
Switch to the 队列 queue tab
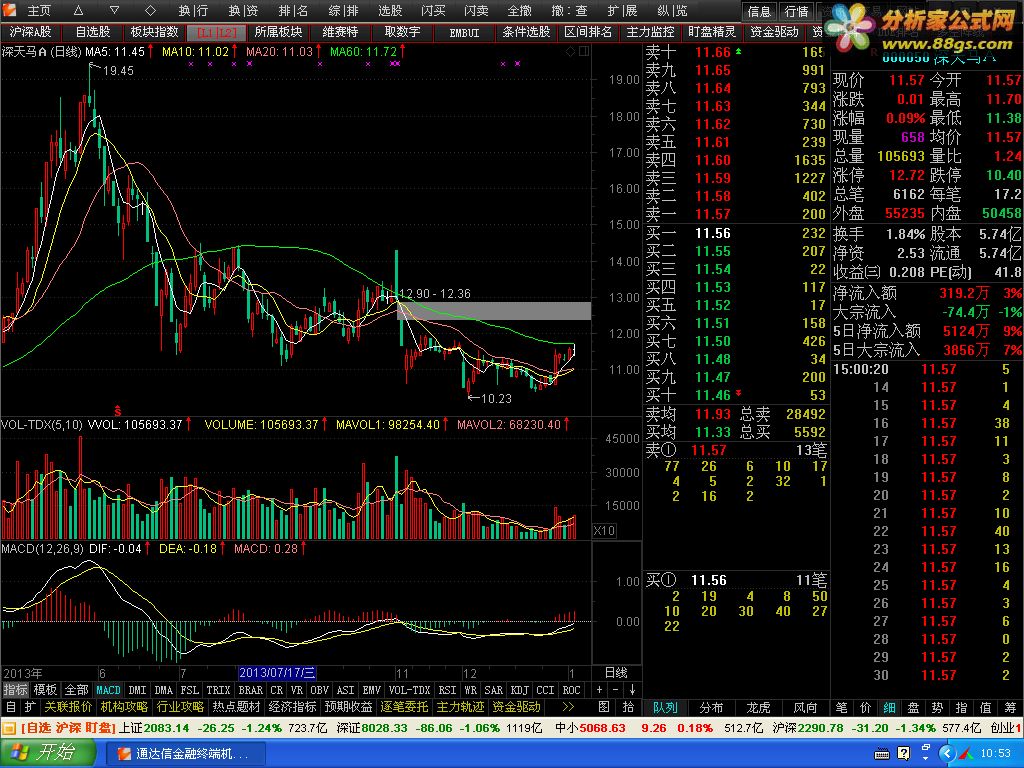click(665, 707)
